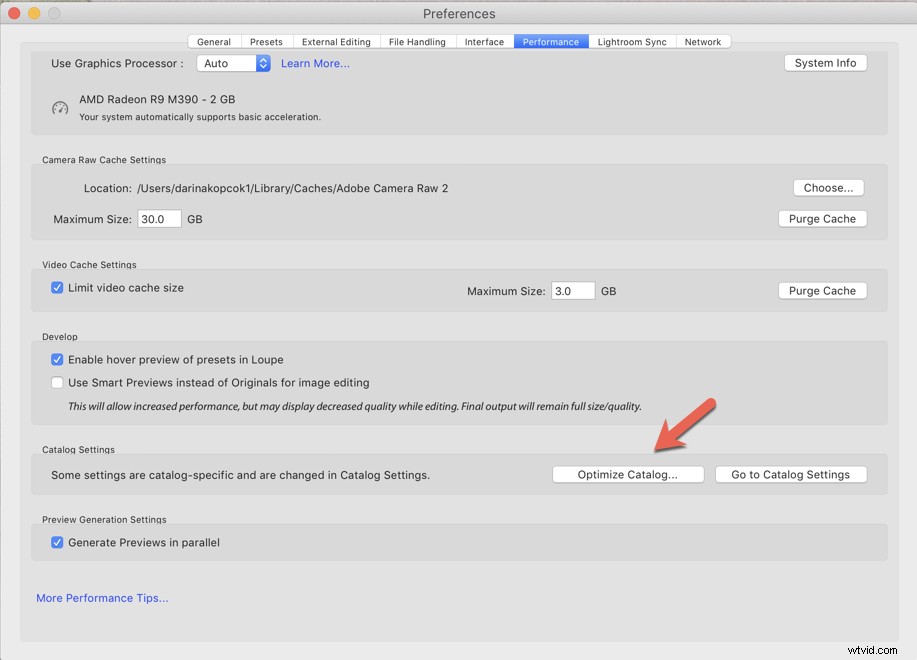Toggle Limit video cache size
The height and width of the screenshot is (660, 917).
57,287
